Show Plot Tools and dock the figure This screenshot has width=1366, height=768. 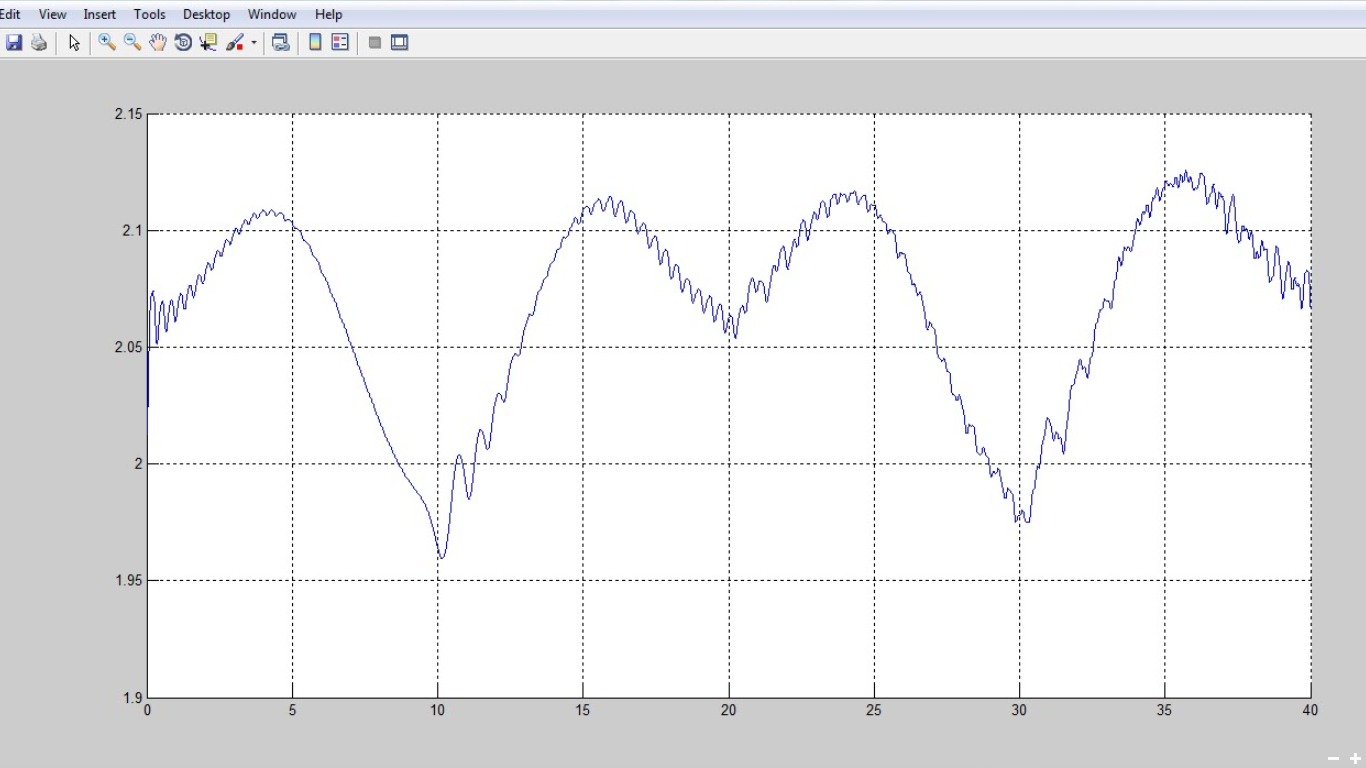400,43
